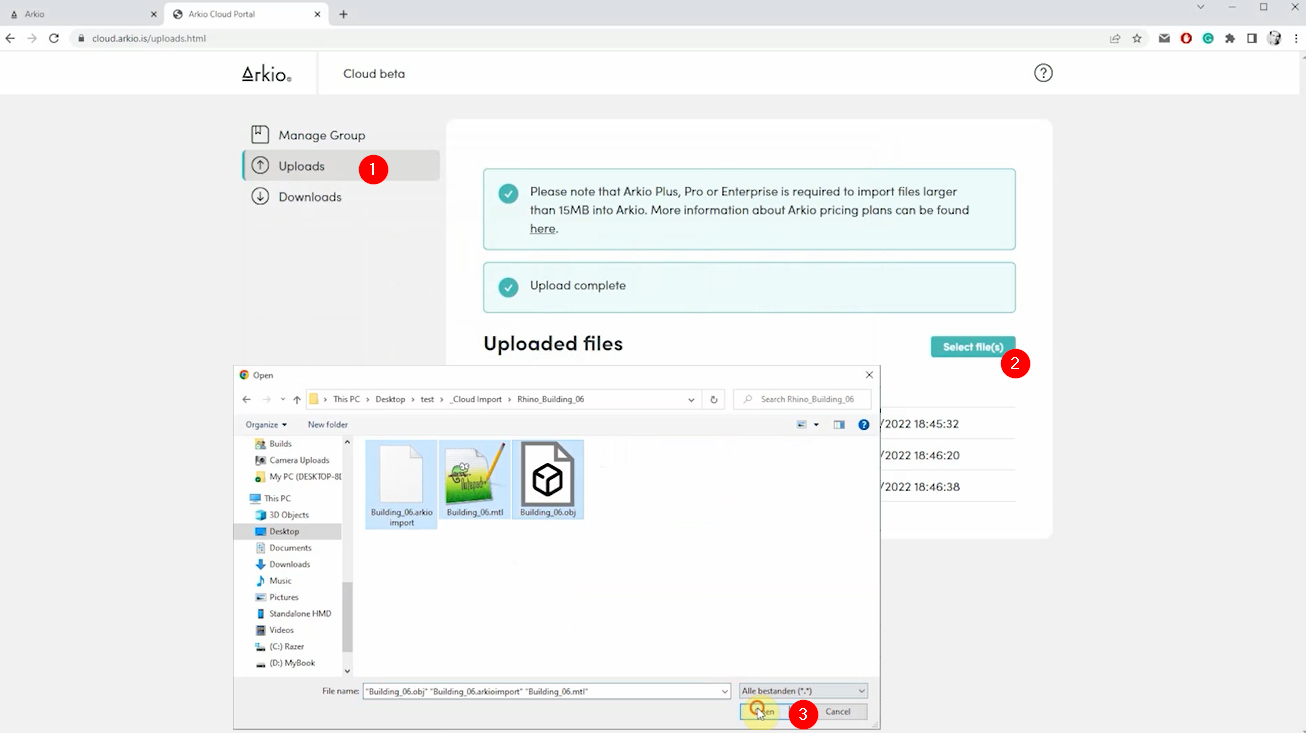The height and width of the screenshot is (733, 1306).
Task: Open the file type filter 'Alle bestanden' dropdown
Action: (803, 691)
